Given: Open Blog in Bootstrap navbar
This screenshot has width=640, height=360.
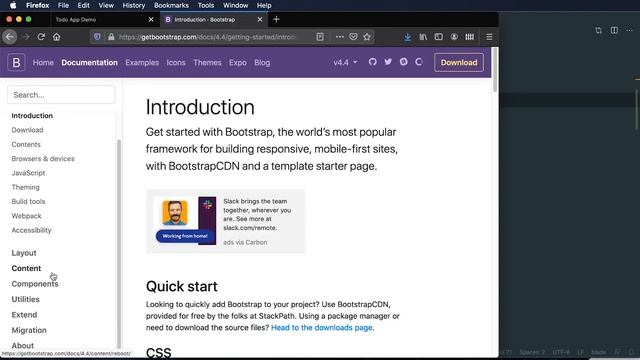Looking at the screenshot, I should click(262, 62).
